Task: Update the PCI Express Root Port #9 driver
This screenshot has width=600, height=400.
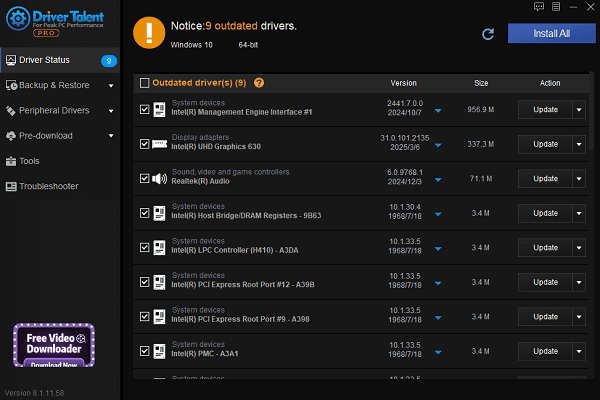Action: coord(545,317)
